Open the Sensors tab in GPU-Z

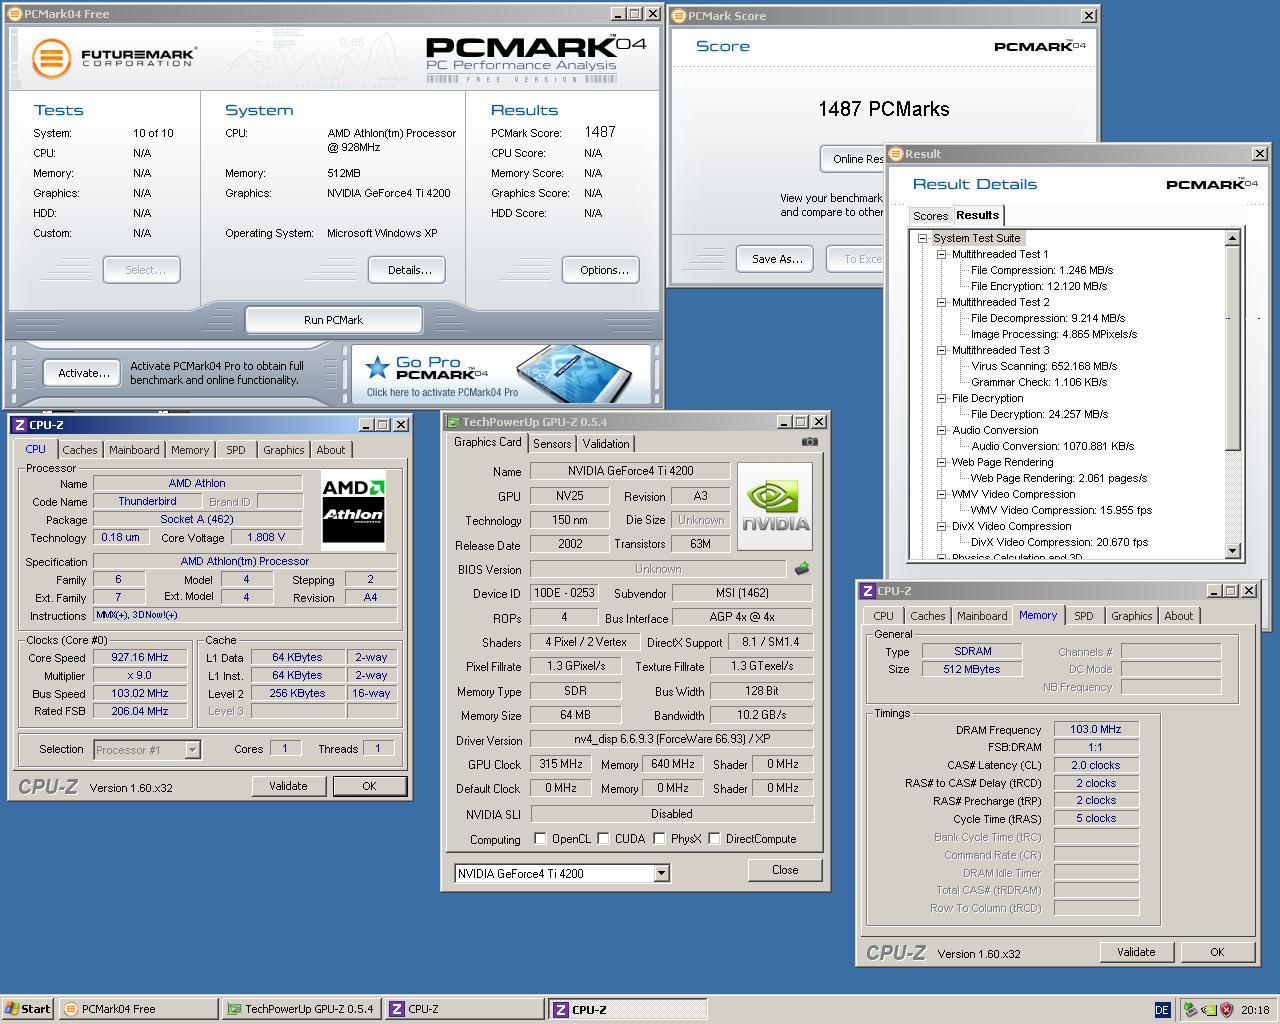(552, 444)
